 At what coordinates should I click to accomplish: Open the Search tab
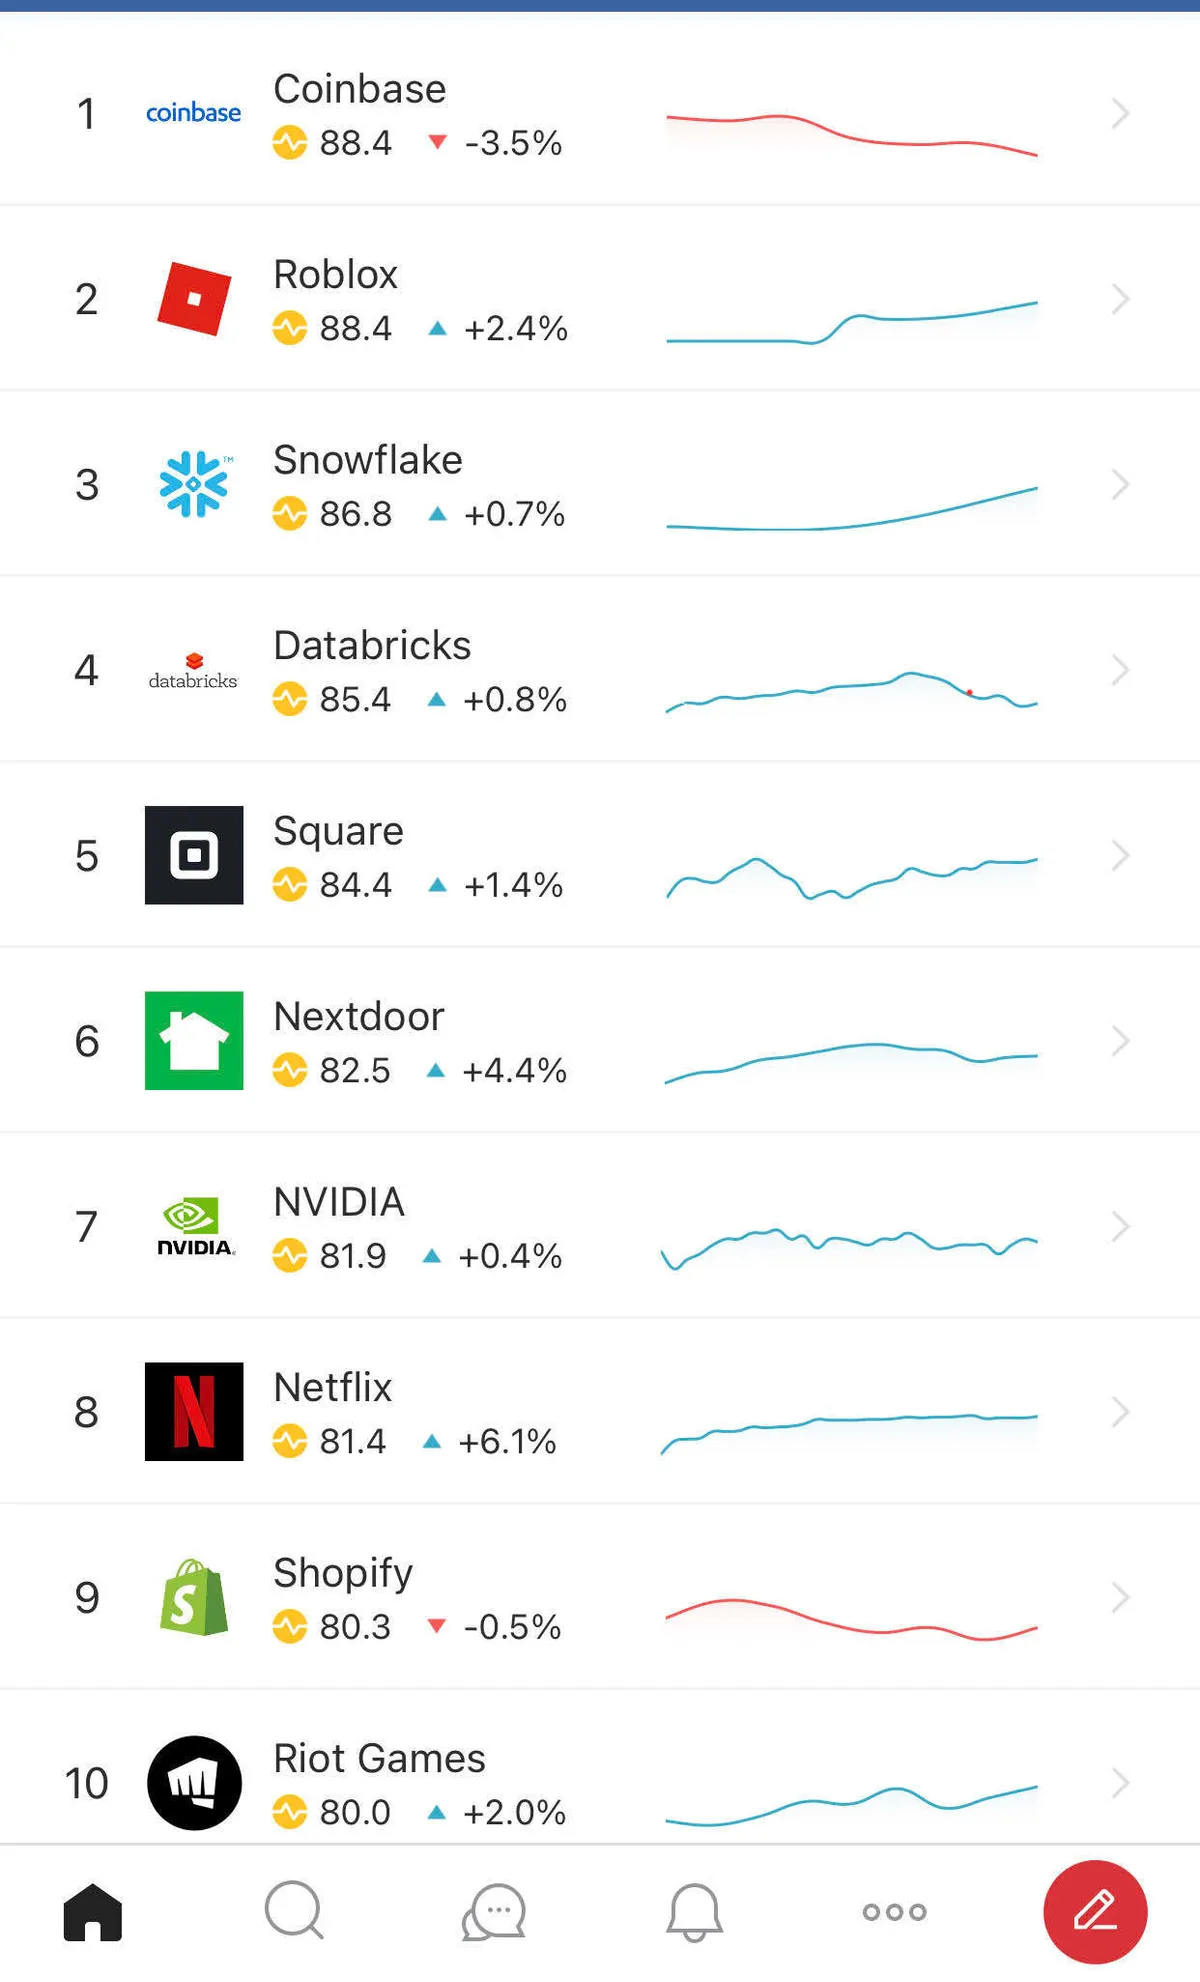294,1912
